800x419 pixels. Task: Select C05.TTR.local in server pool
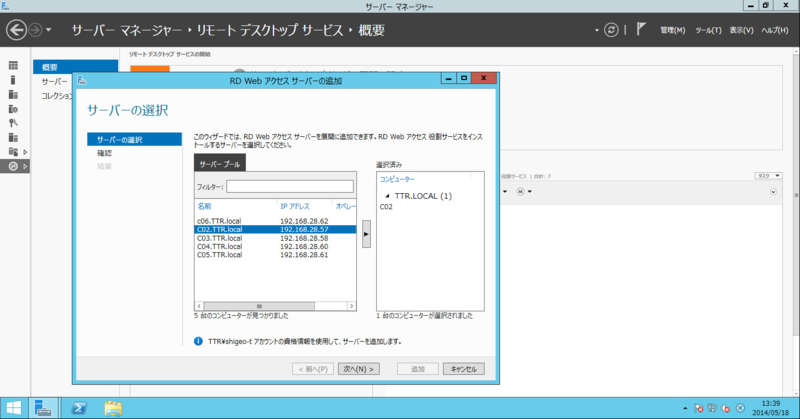point(219,254)
